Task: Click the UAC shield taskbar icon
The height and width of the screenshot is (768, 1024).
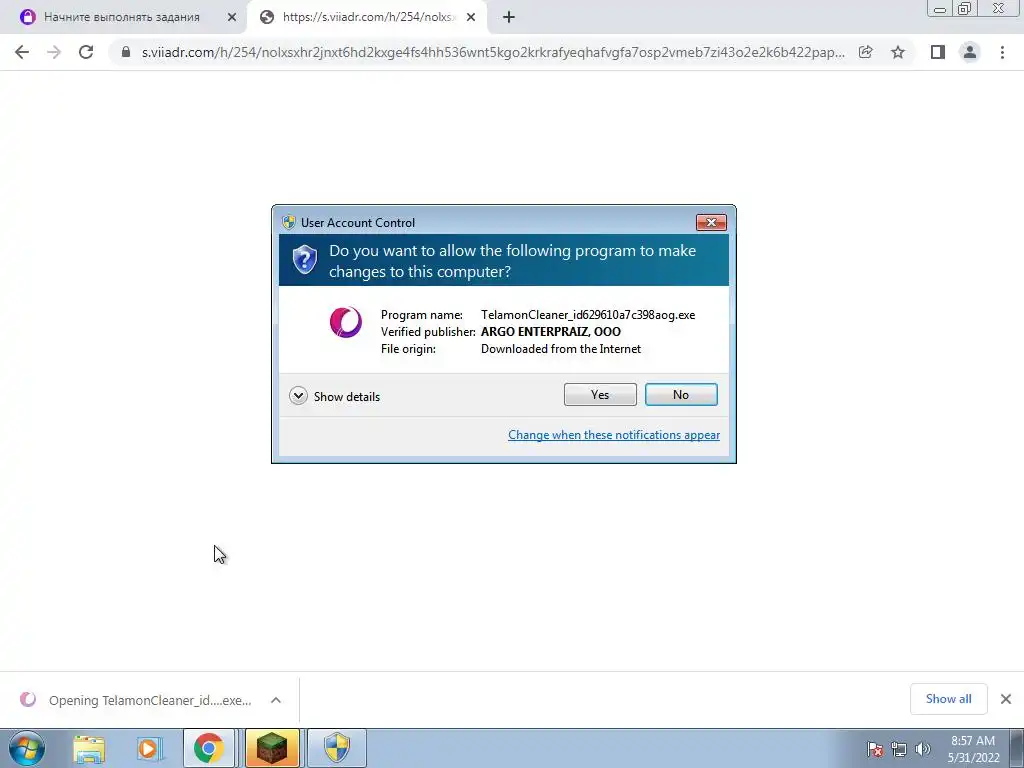Action: coord(337,748)
